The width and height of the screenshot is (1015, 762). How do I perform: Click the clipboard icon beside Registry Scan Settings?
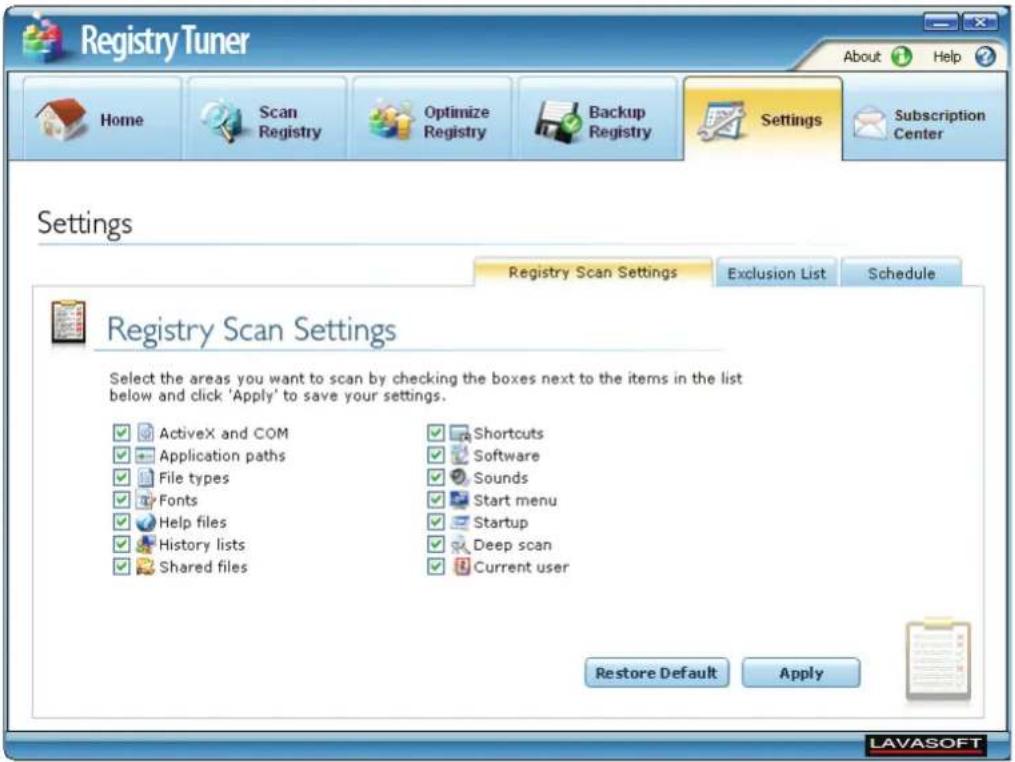point(68,322)
